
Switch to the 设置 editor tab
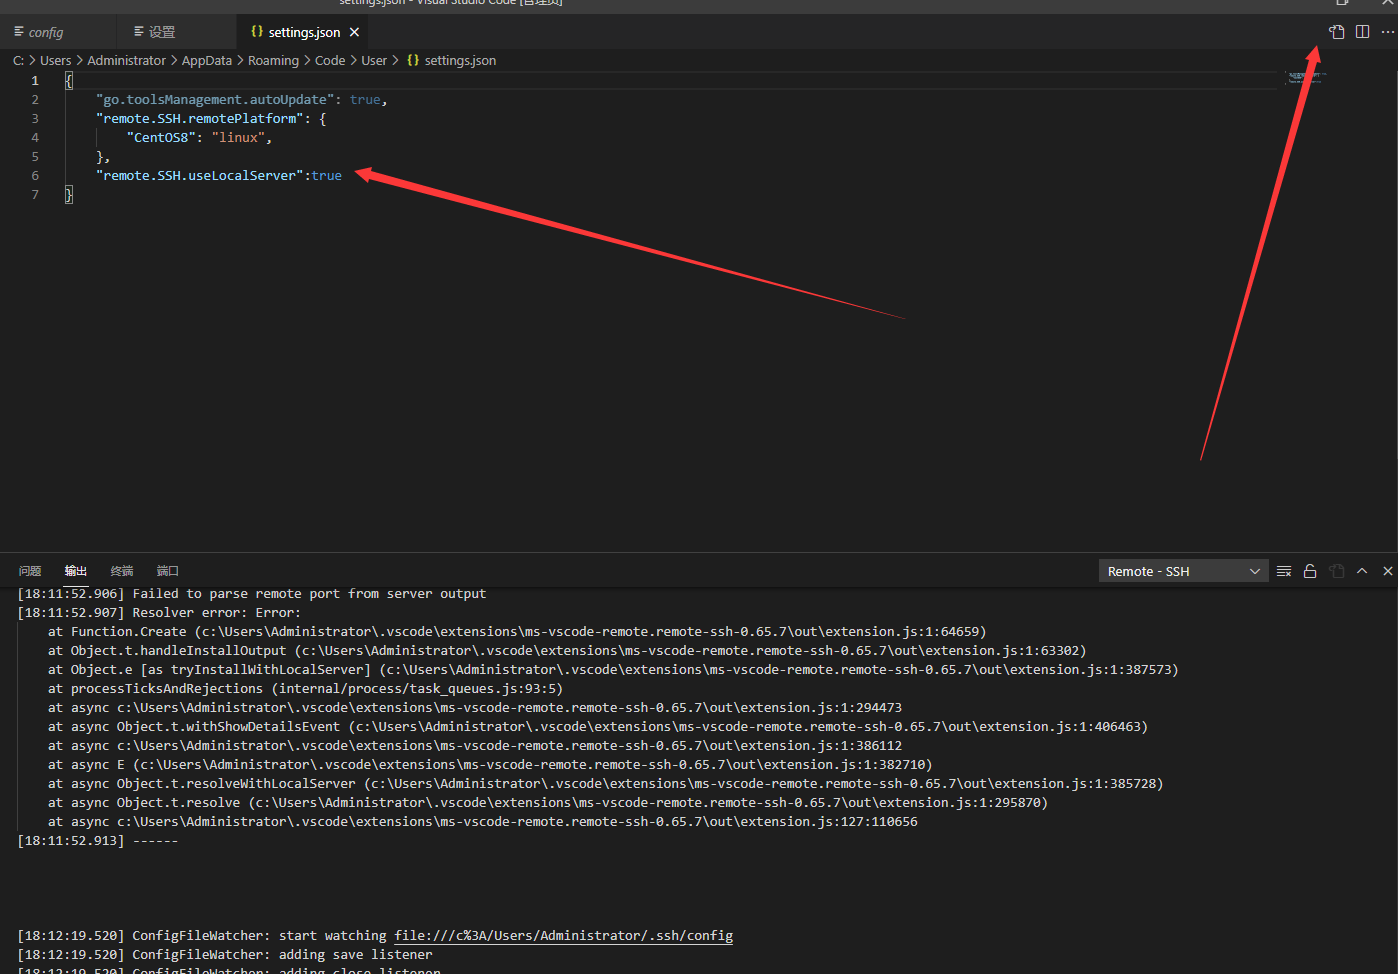[x=155, y=32]
